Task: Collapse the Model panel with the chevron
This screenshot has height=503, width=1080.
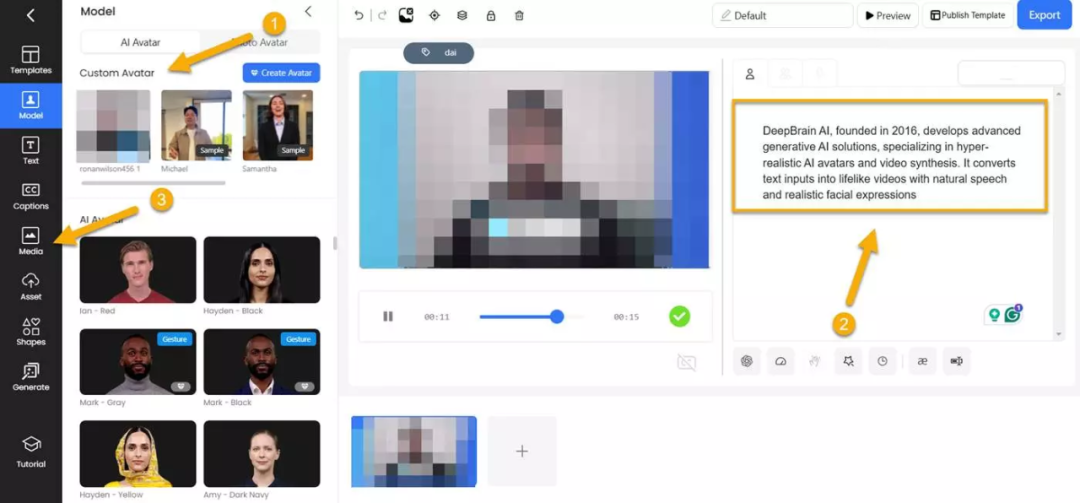Action: click(x=308, y=11)
